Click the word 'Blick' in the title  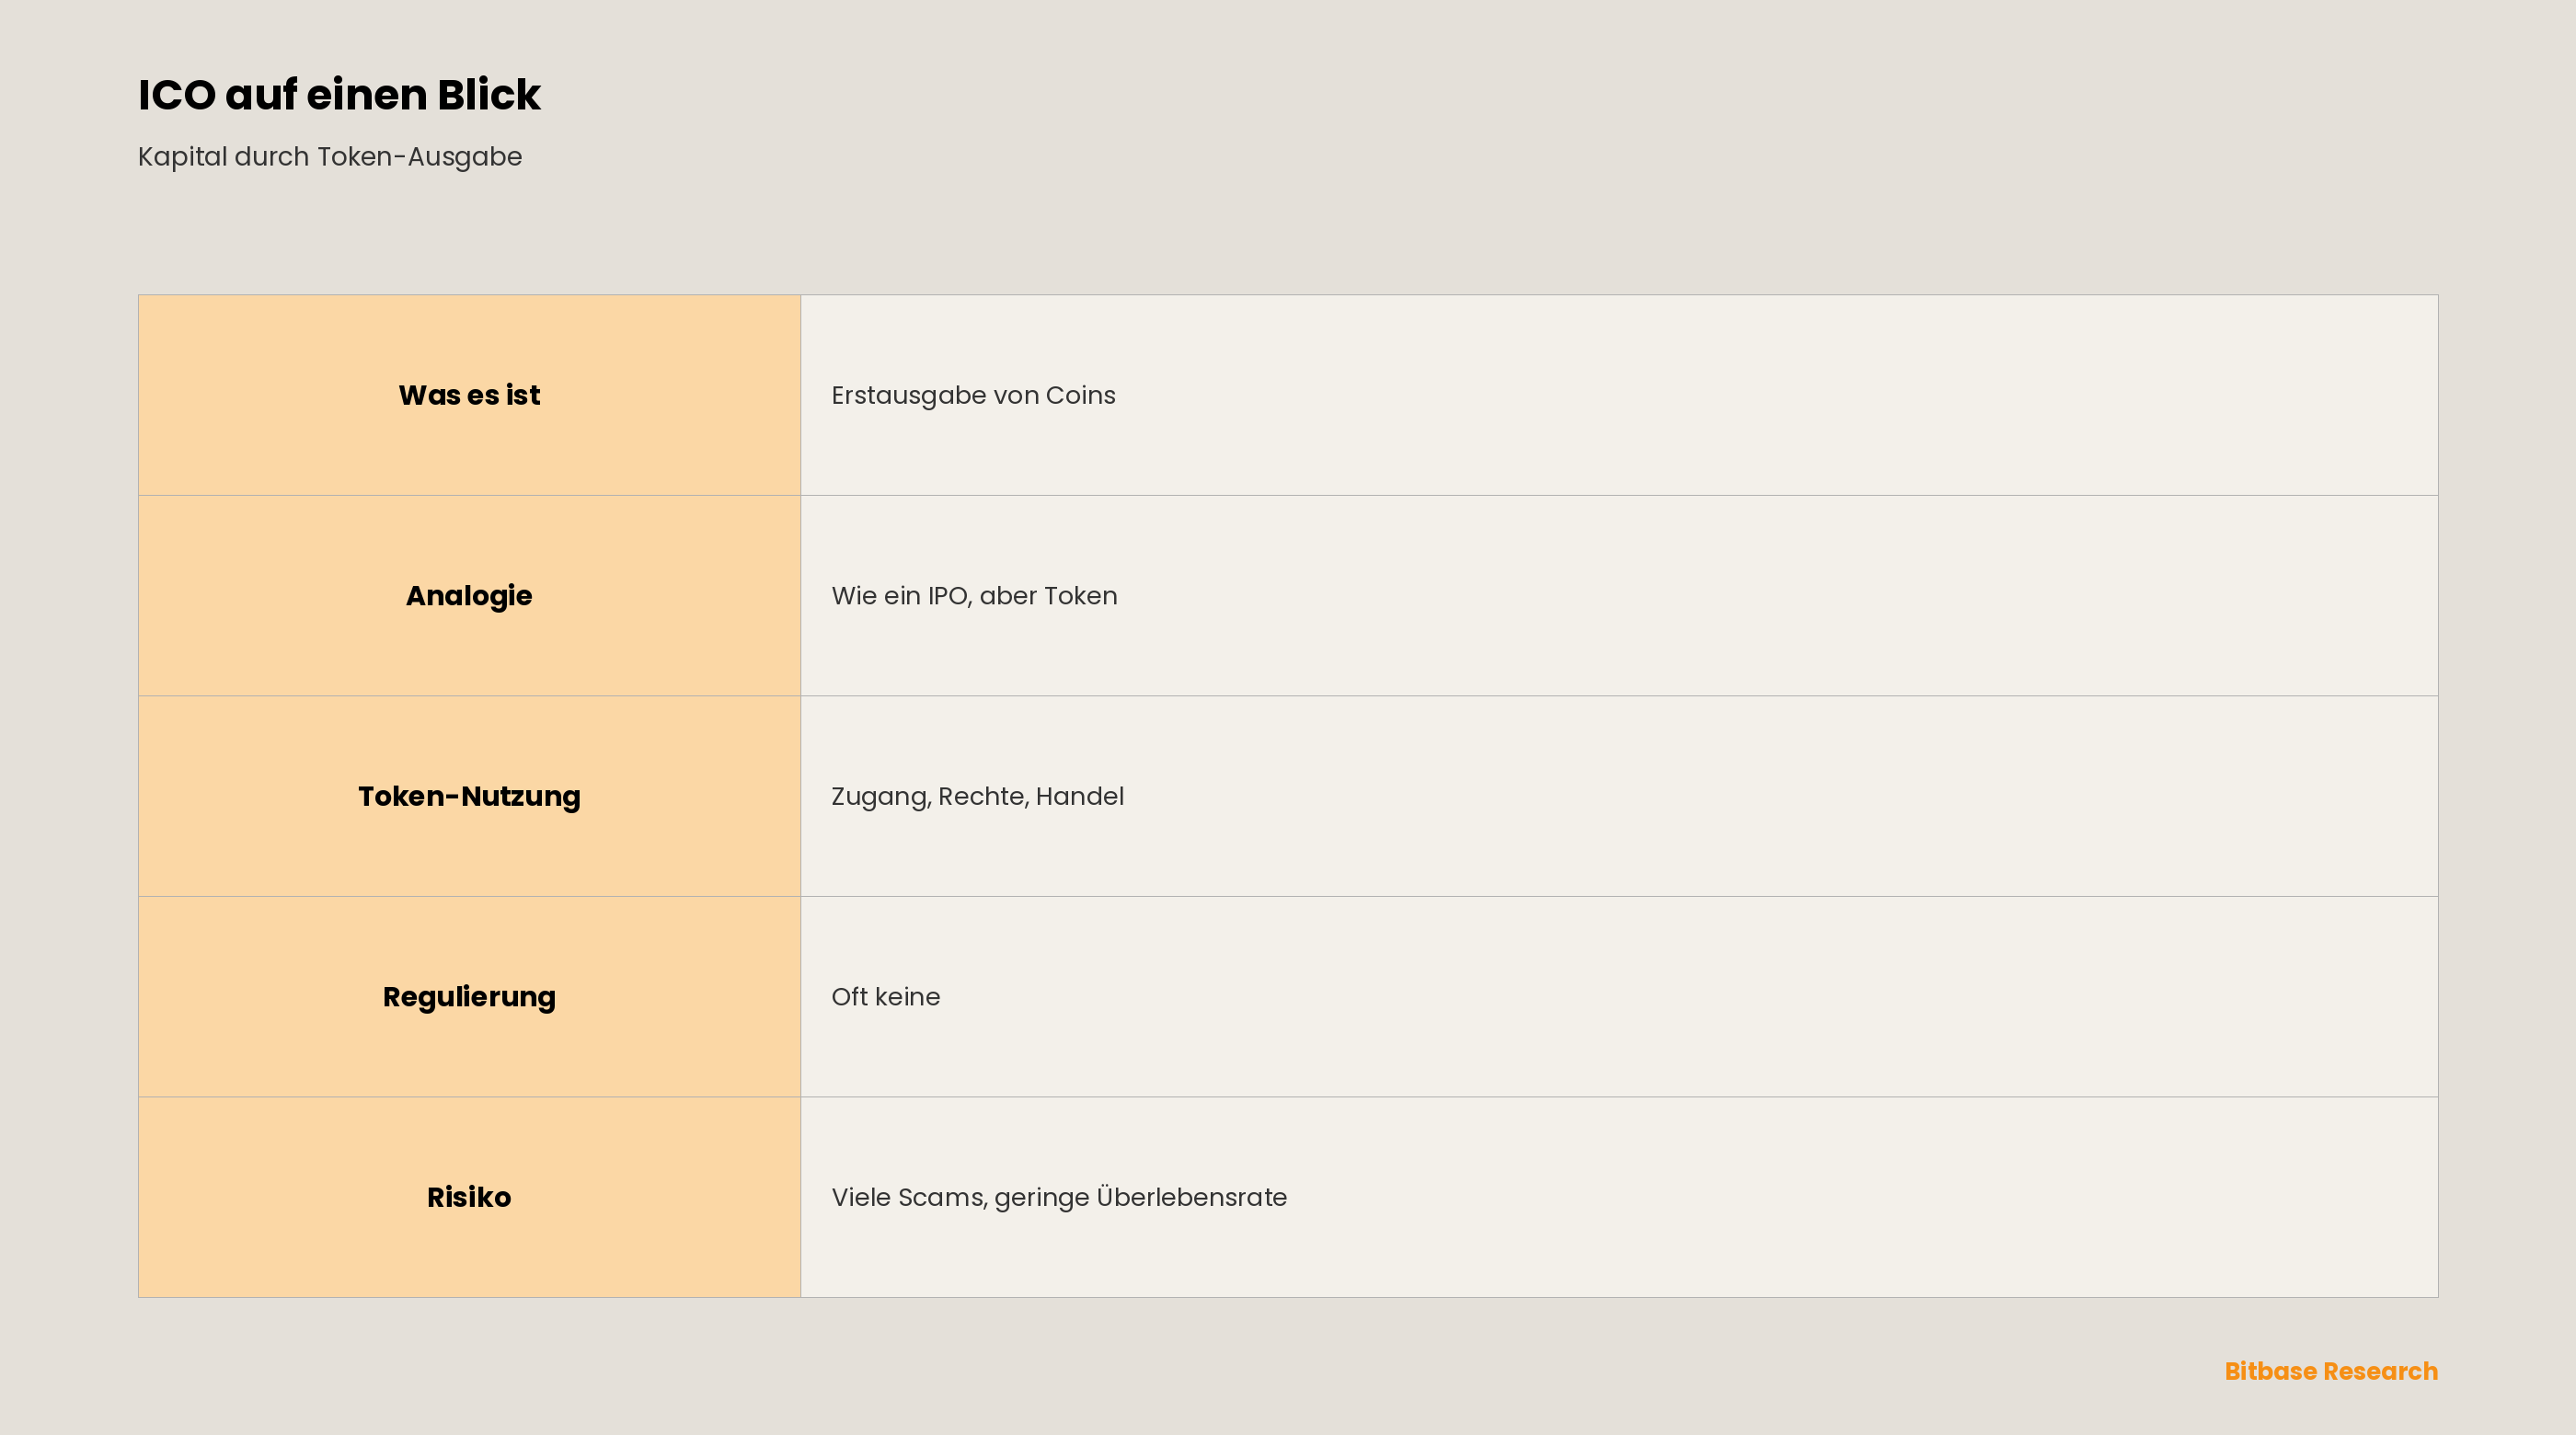click(489, 95)
